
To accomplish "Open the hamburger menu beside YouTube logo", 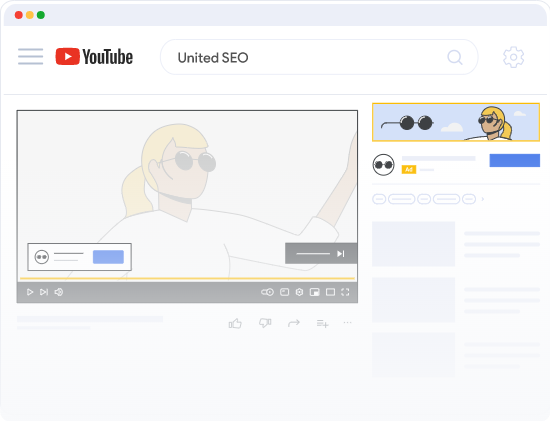I will [x=31, y=56].
